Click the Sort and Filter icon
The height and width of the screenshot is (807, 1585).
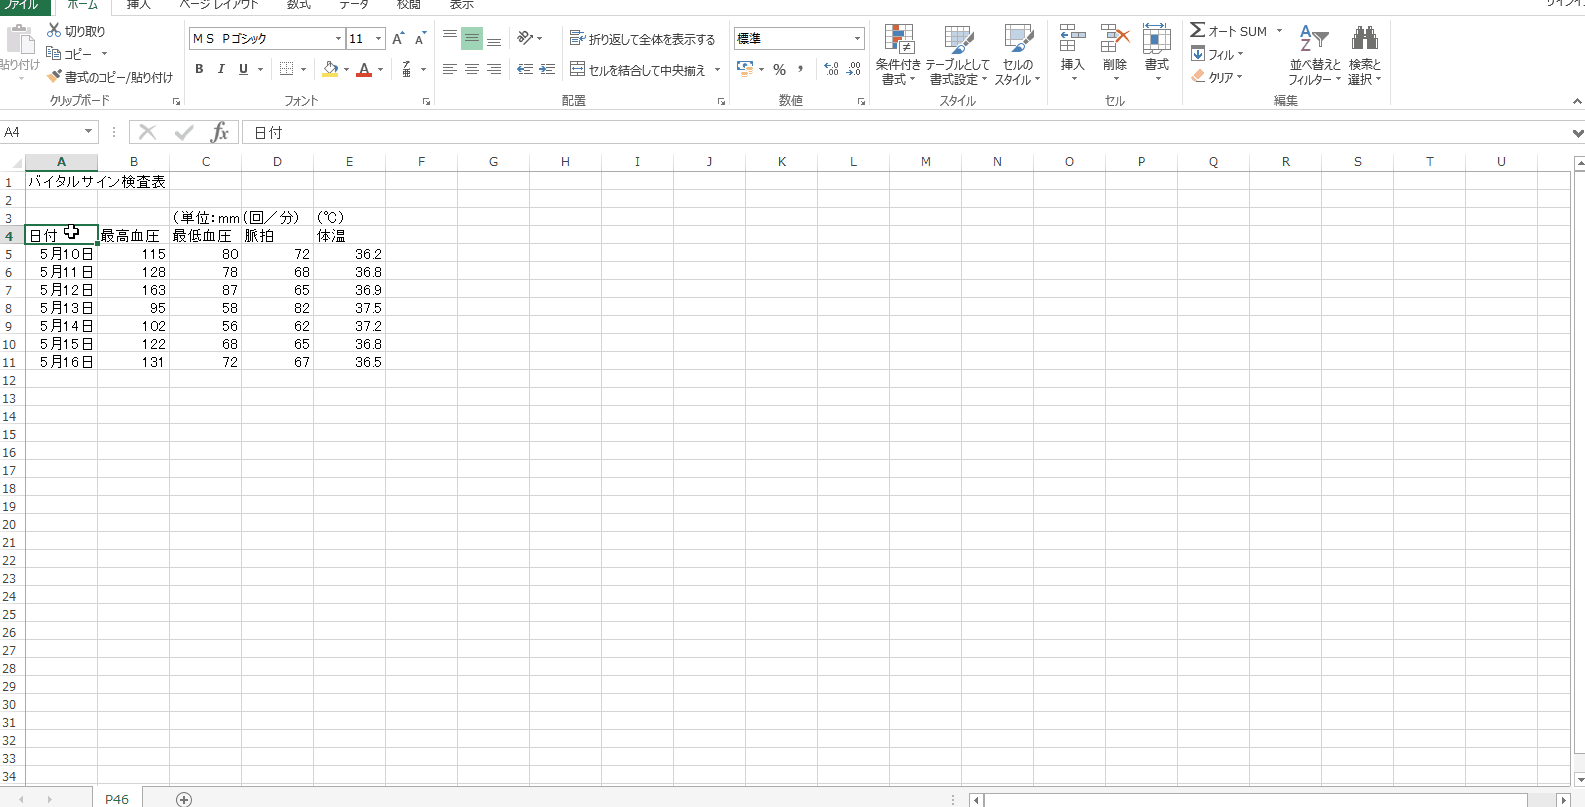click(1313, 40)
